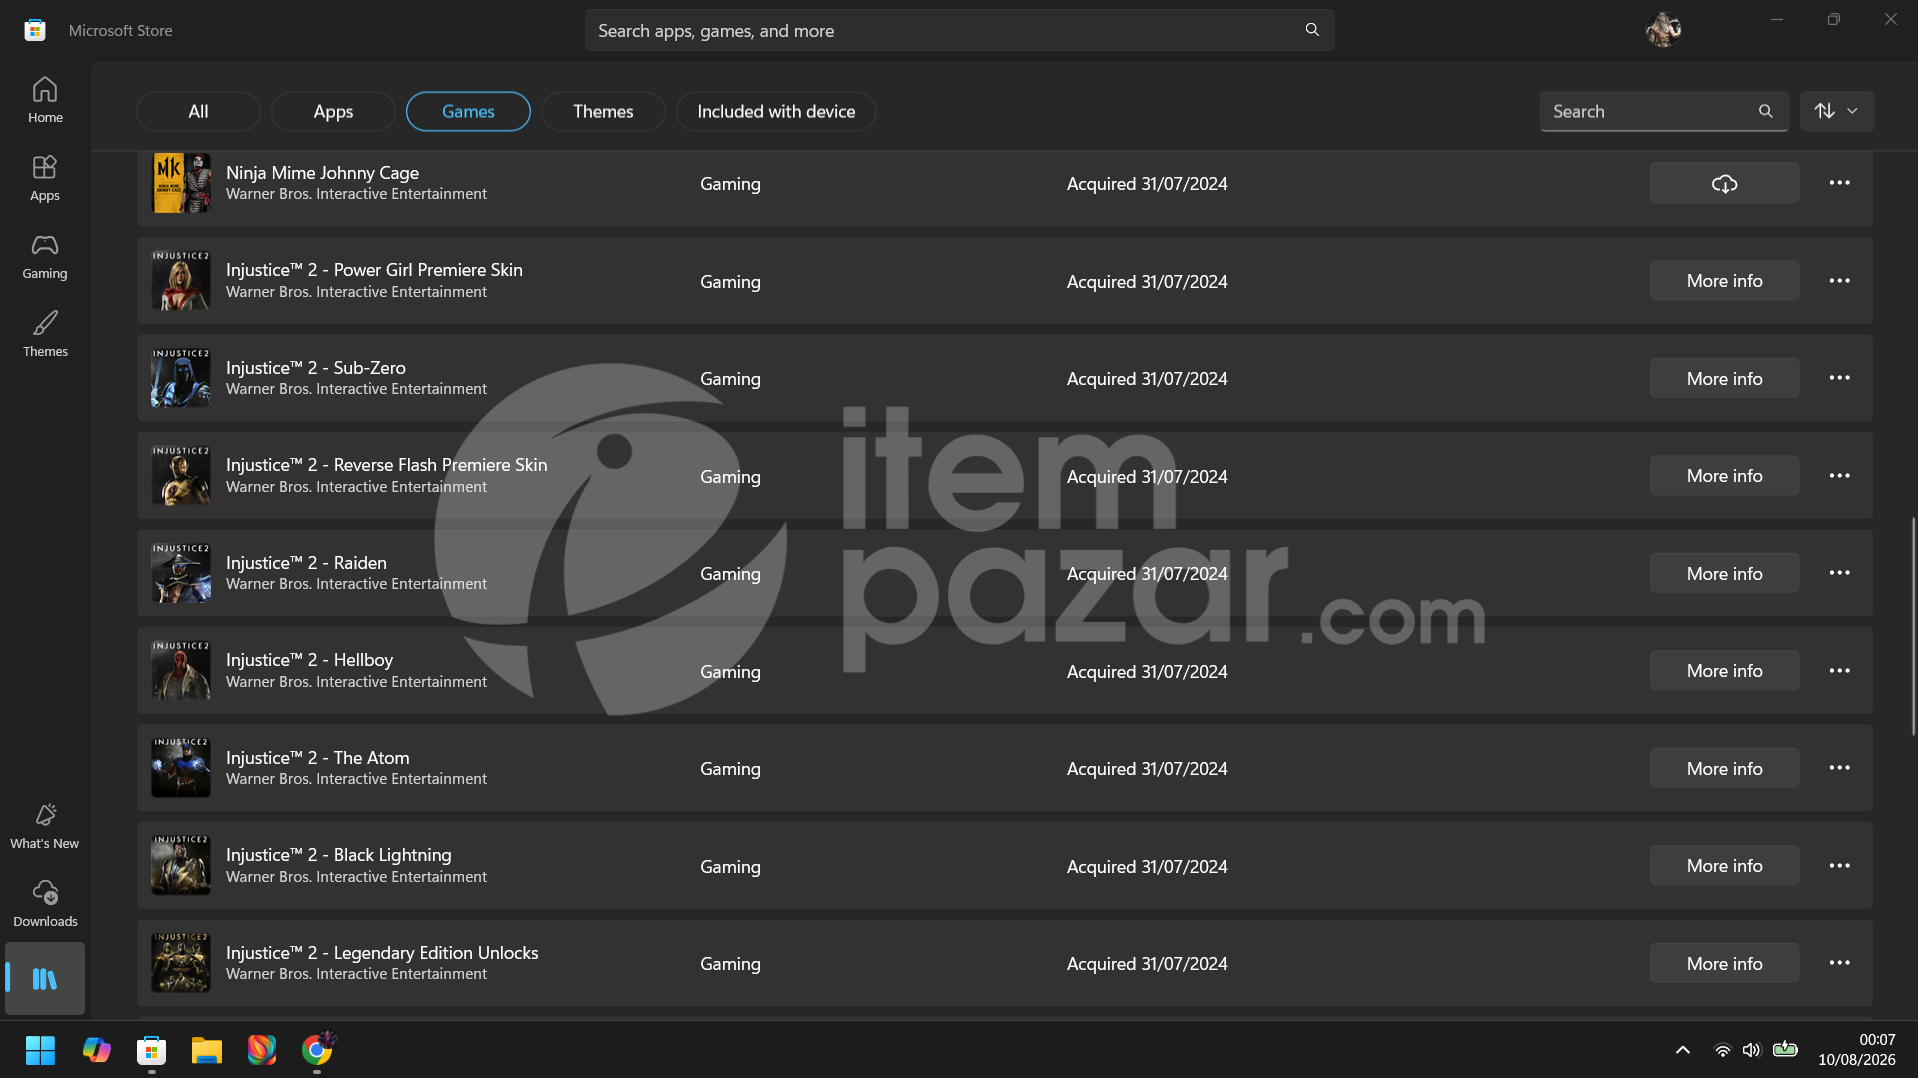This screenshot has height=1078, width=1918.
Task: Select the Themes filter tab
Action: (603, 111)
